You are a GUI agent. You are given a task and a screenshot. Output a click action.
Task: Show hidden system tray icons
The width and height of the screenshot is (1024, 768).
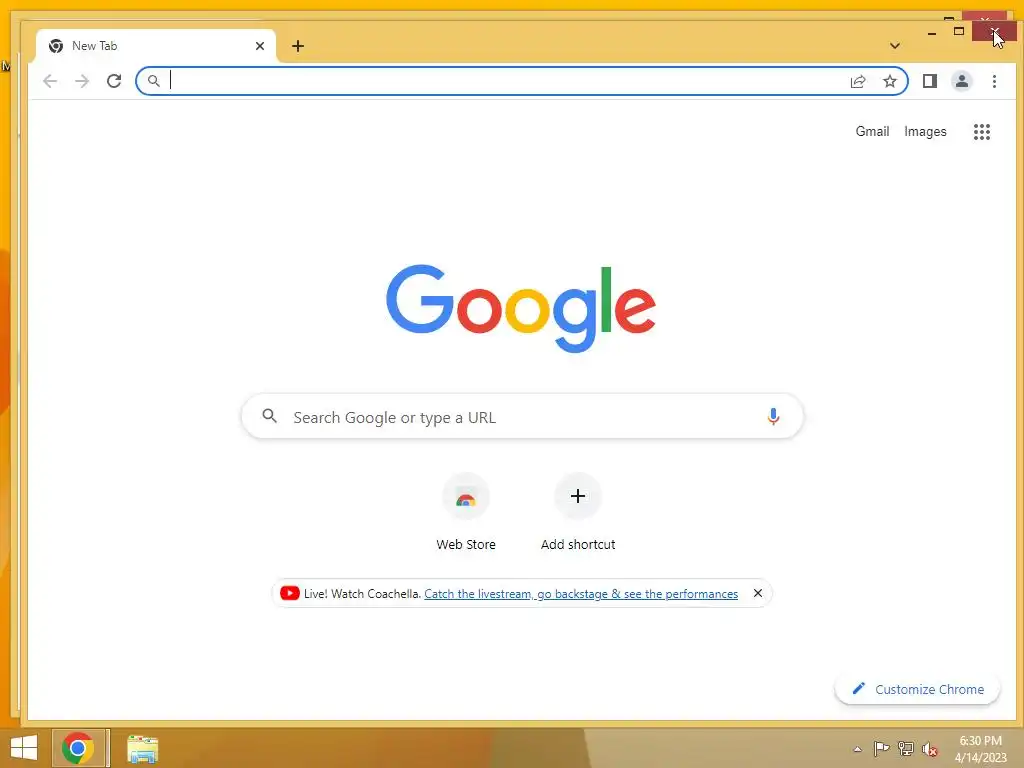(857, 750)
